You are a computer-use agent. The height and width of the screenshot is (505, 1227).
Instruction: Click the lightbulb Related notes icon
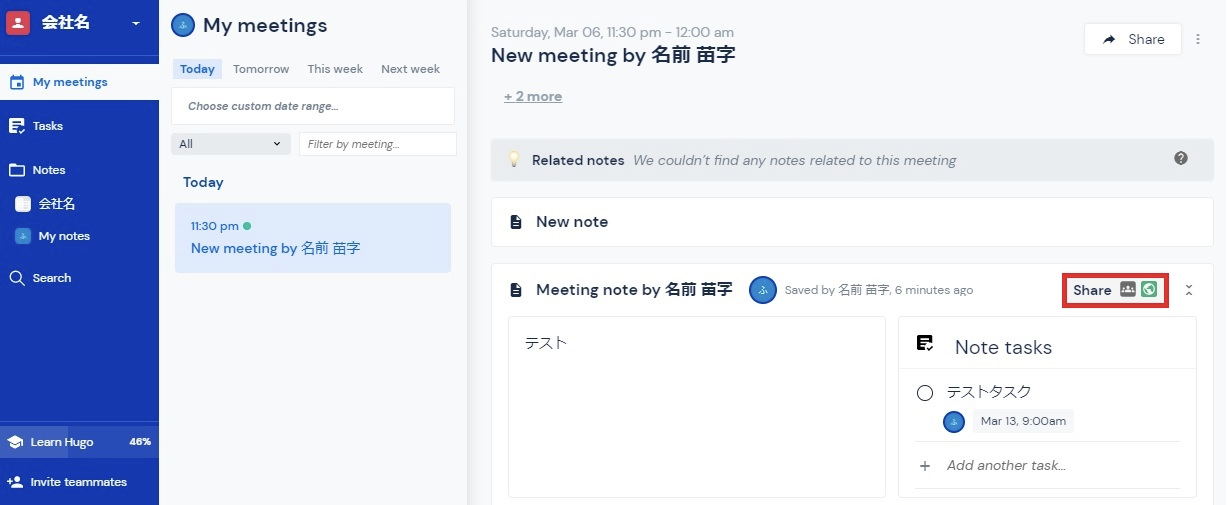click(514, 160)
